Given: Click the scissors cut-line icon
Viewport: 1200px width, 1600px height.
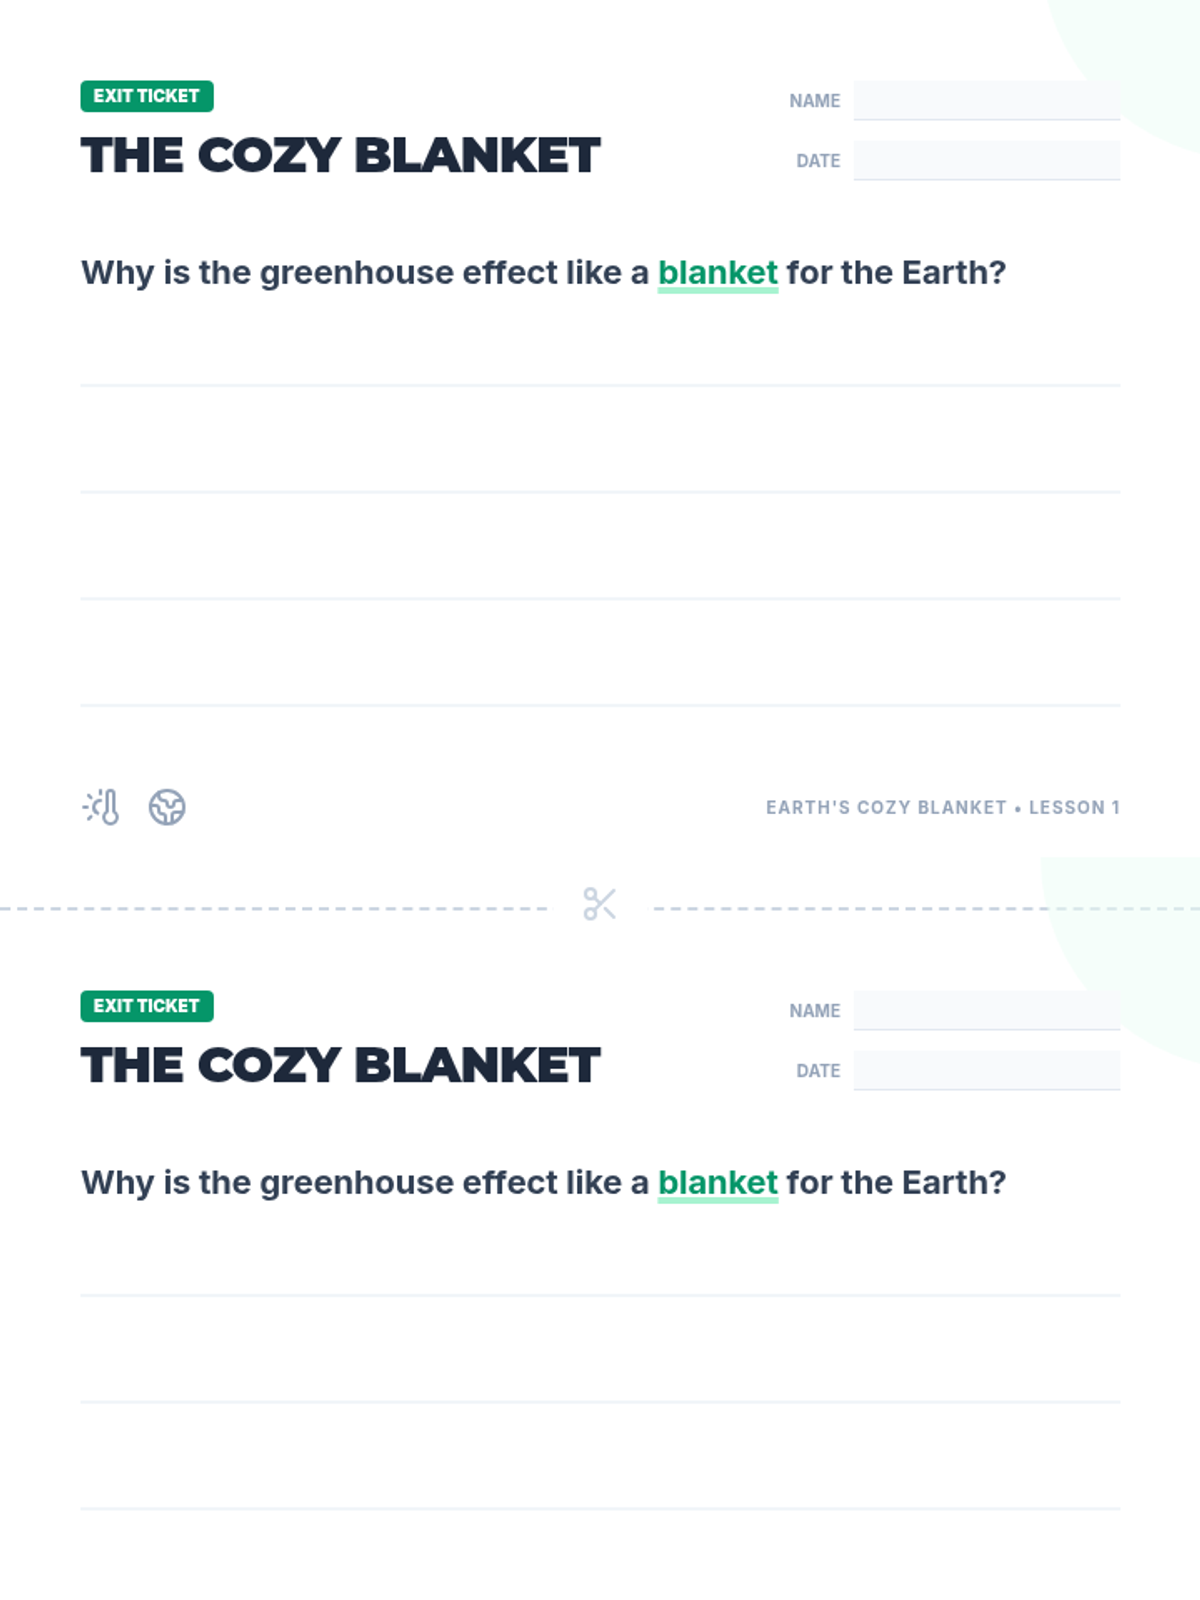Looking at the screenshot, I should point(600,904).
